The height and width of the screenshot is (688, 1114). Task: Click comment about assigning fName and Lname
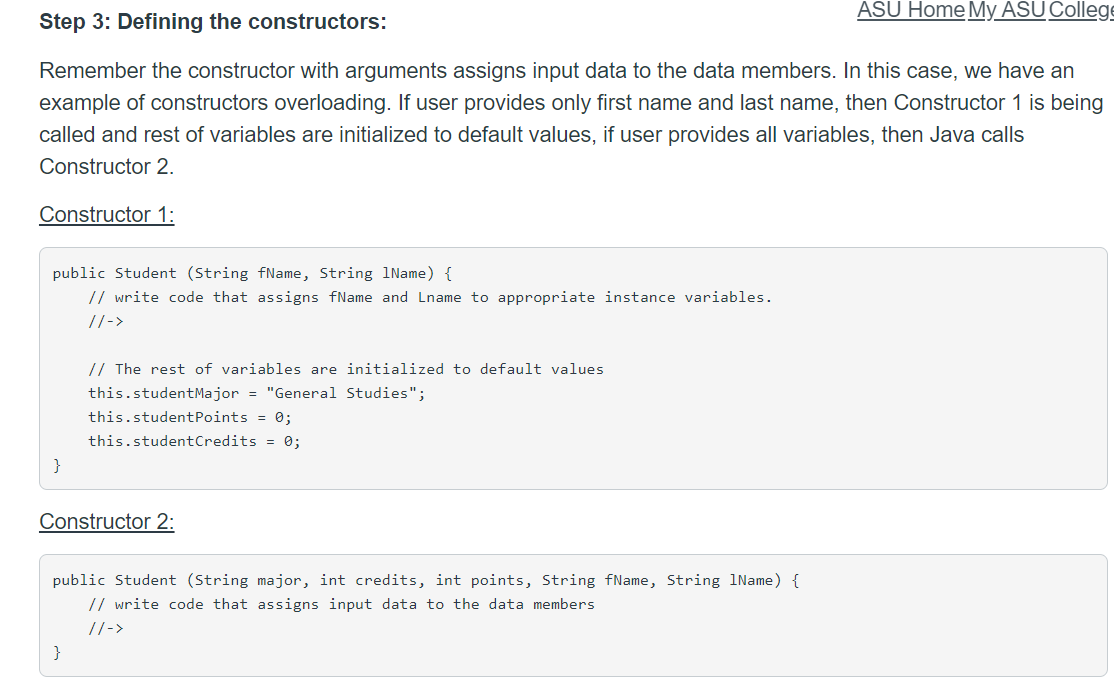pyautogui.click(x=430, y=298)
